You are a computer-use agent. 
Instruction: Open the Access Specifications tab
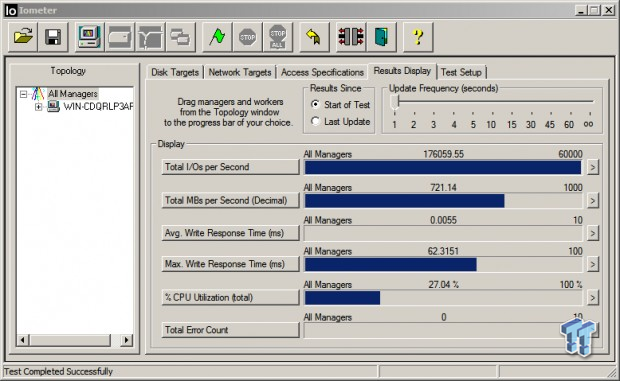coord(322,72)
